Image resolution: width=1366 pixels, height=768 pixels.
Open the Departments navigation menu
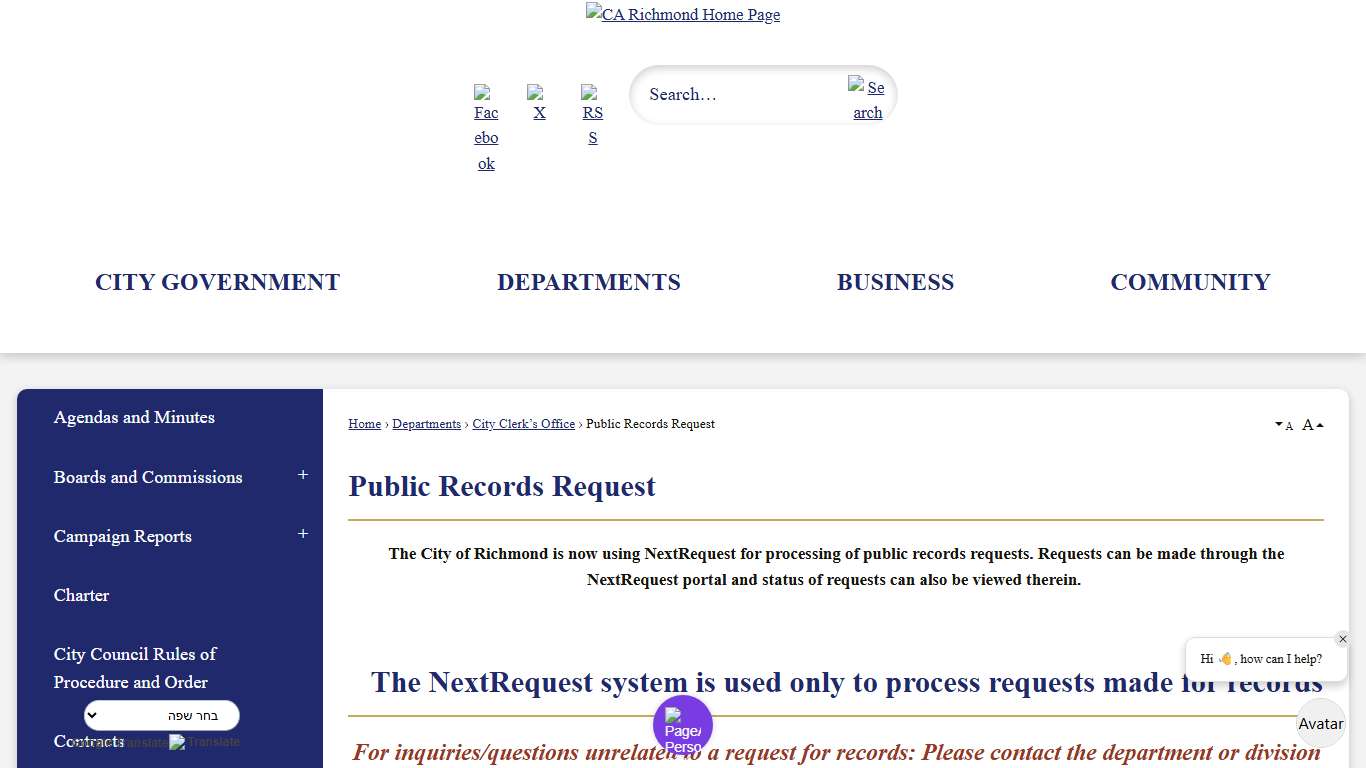coord(589,282)
